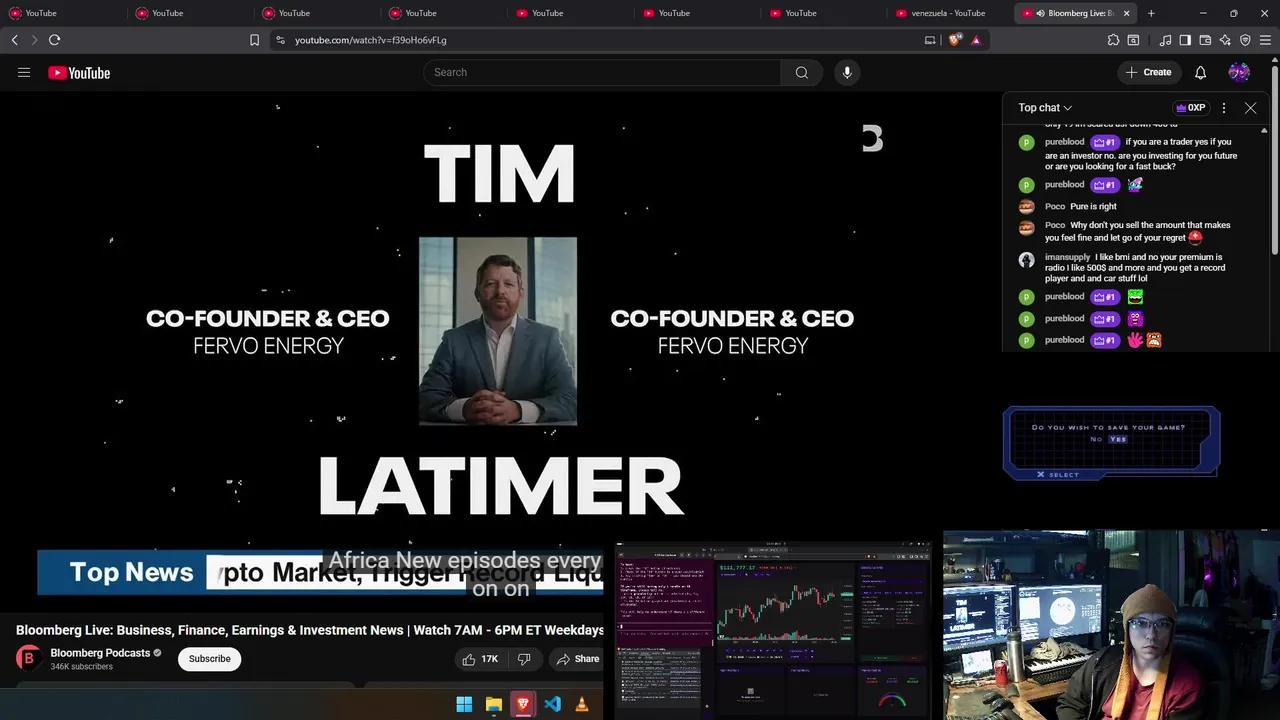Close the Bloomberg Live tab

point(1127,13)
